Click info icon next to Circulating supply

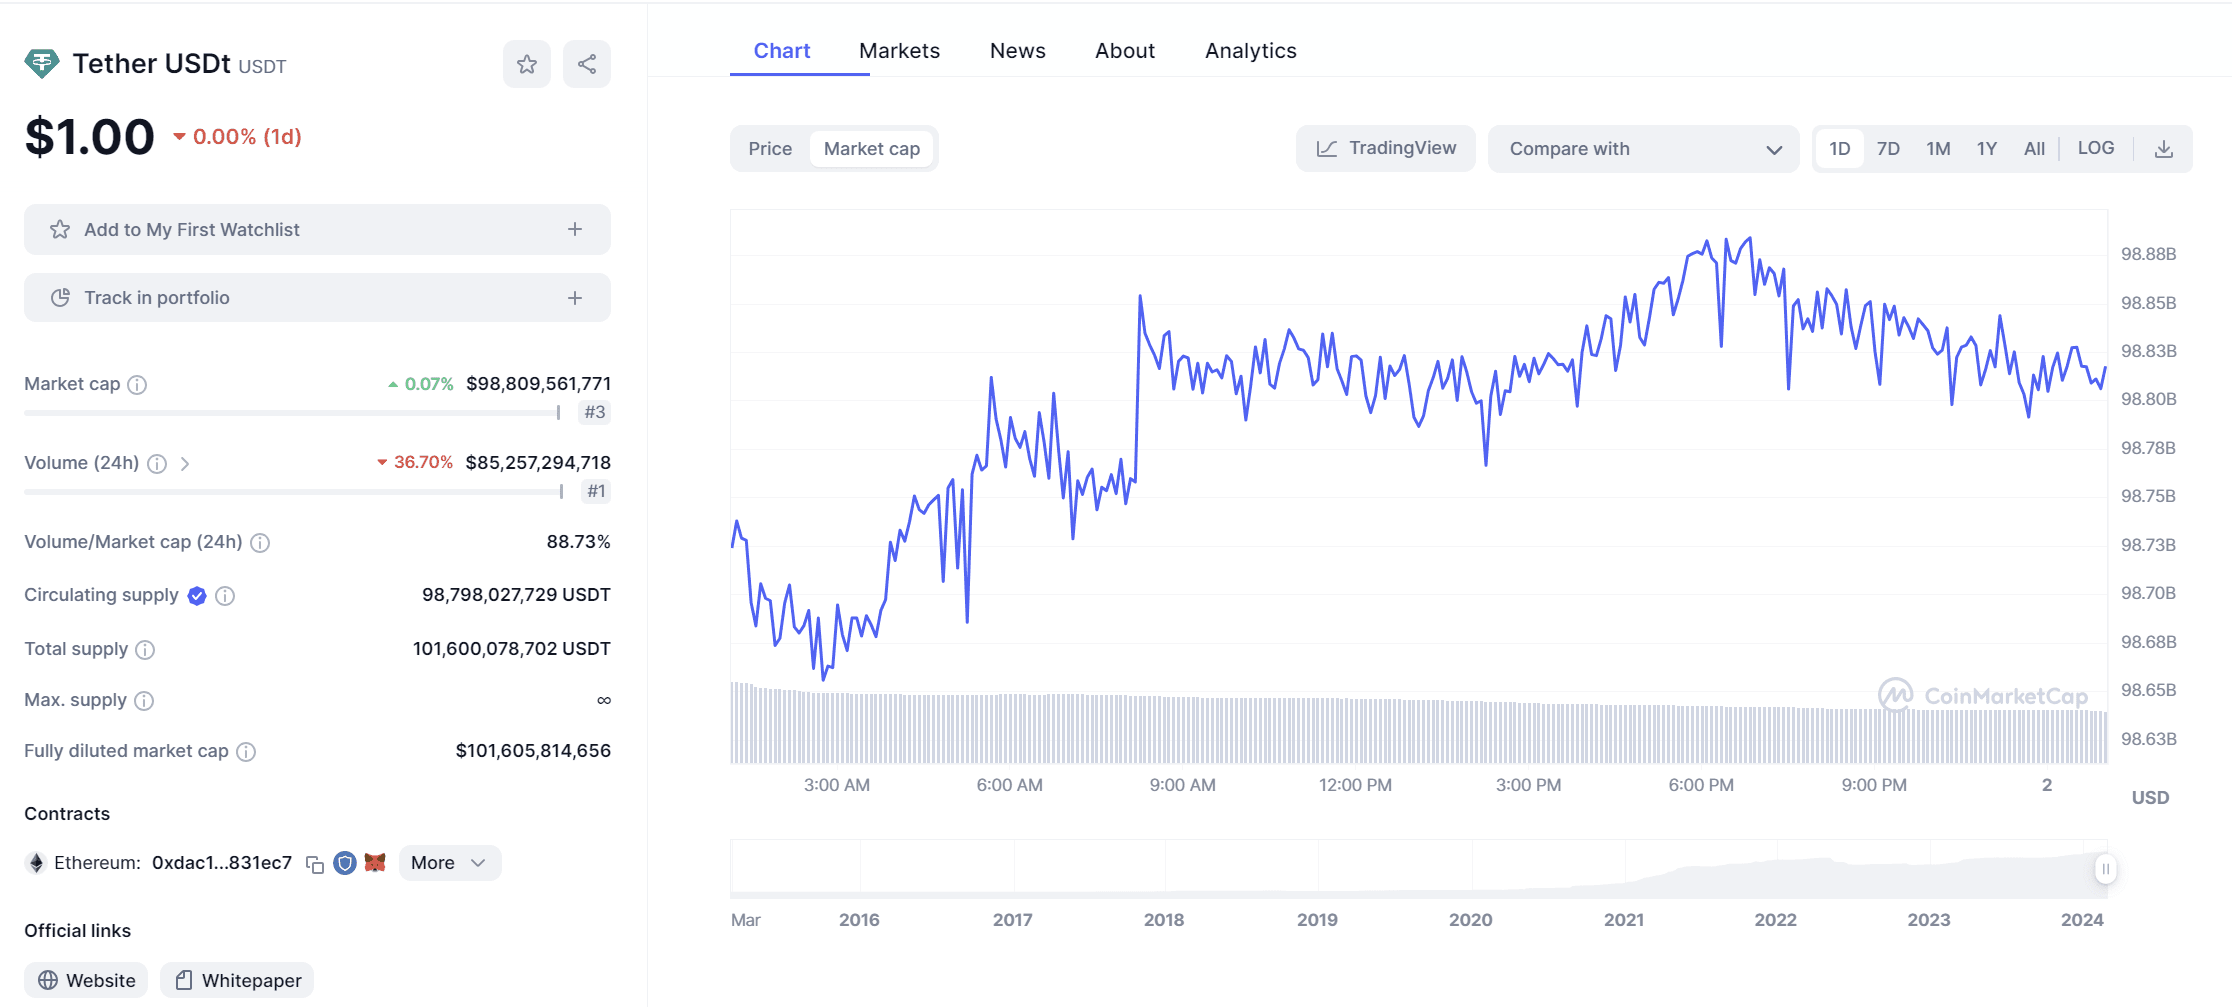(225, 596)
